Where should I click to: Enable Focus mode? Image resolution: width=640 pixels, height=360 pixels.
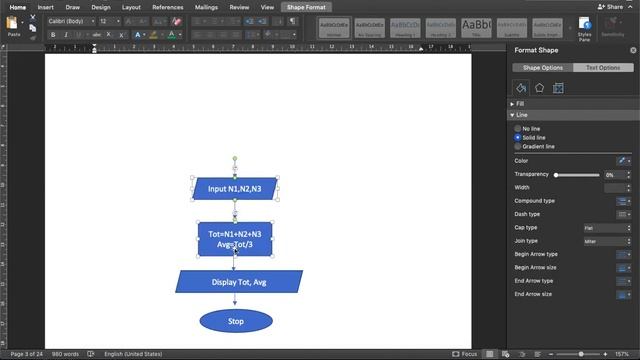[464, 354]
